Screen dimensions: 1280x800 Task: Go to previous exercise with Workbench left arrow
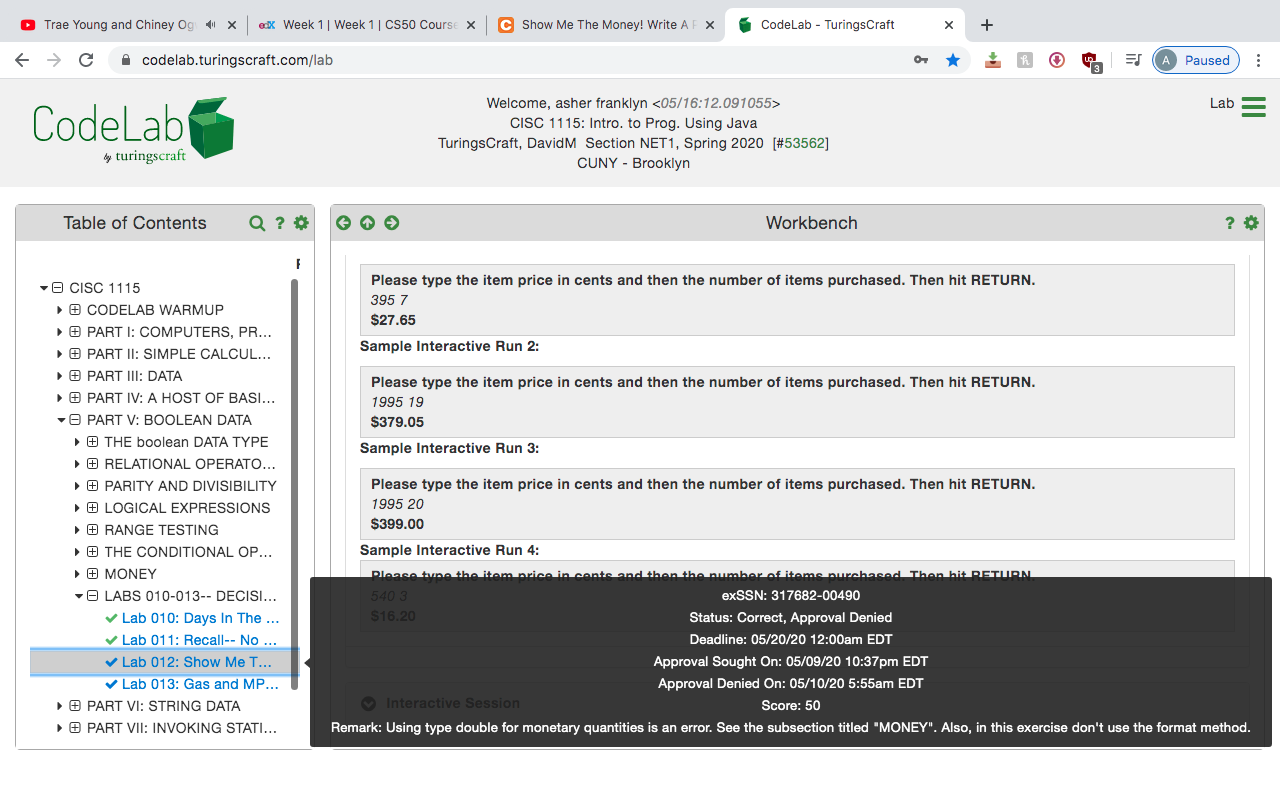[x=344, y=223]
